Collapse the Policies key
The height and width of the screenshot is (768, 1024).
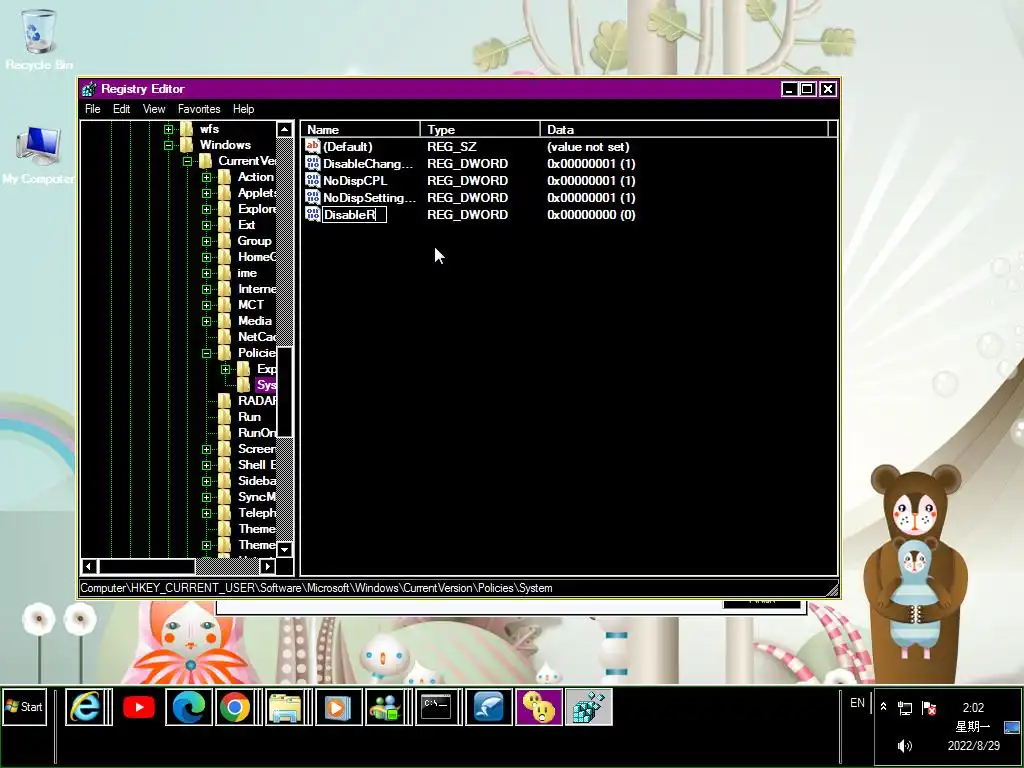(206, 353)
